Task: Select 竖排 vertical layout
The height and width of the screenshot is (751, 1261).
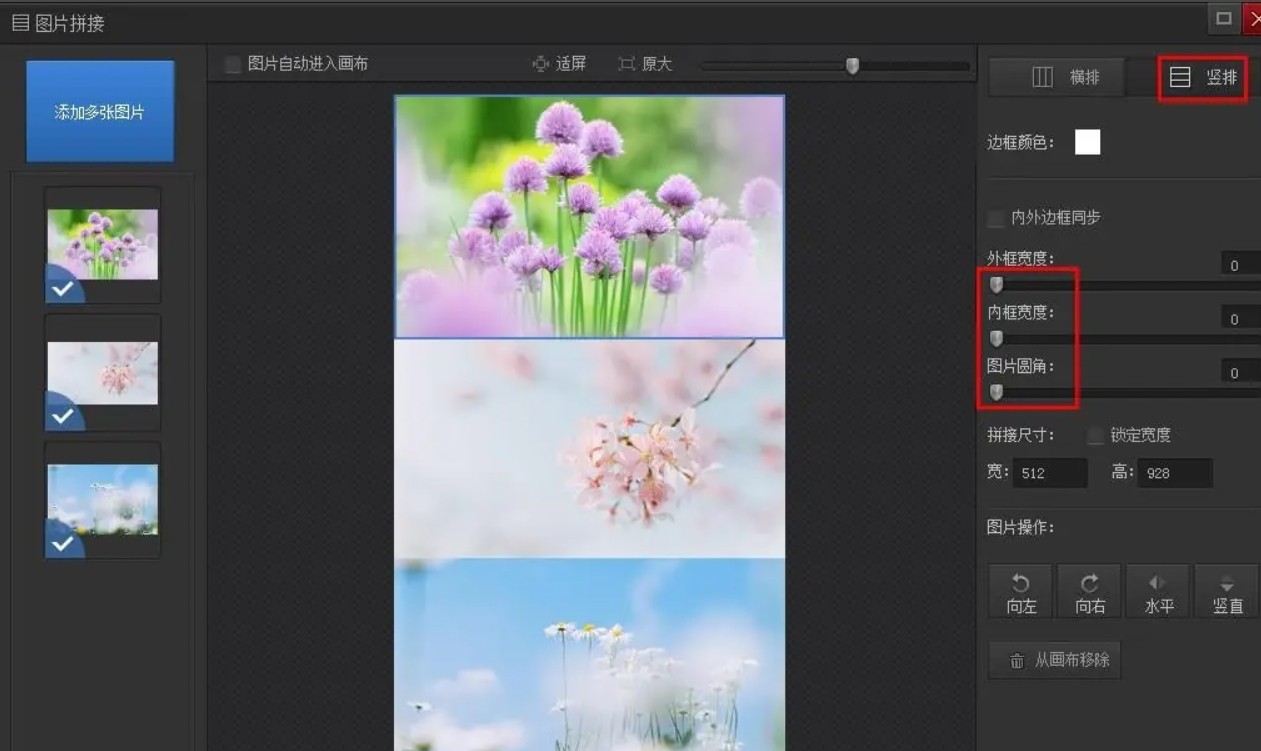Action: (x=1203, y=77)
